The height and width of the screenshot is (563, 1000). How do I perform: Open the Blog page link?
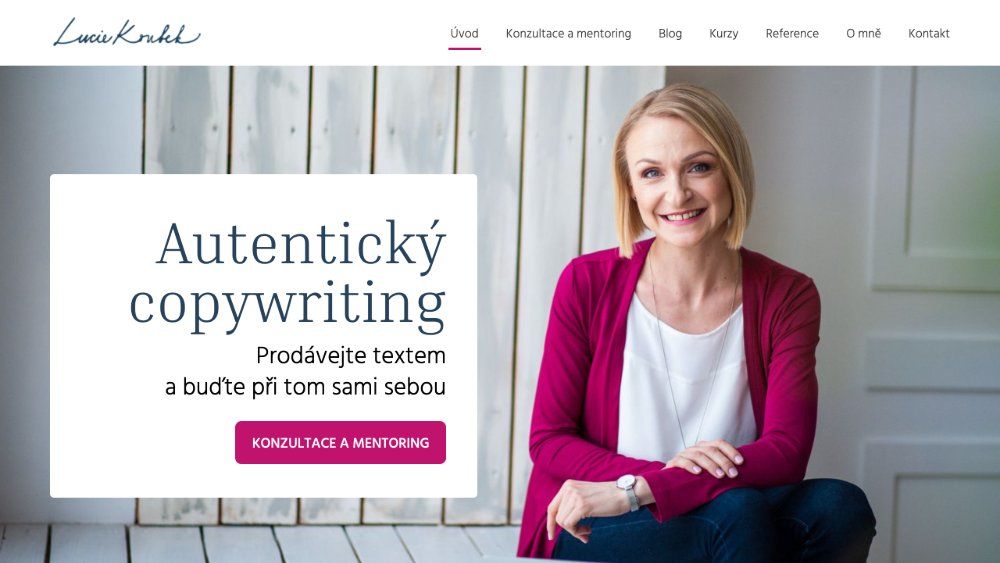[x=670, y=33]
